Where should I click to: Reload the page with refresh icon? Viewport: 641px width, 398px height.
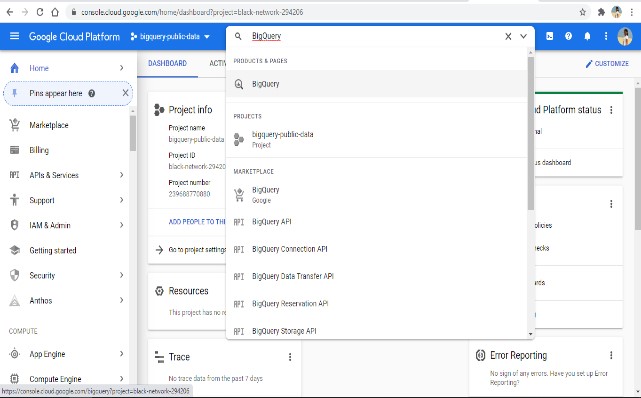(40, 12)
